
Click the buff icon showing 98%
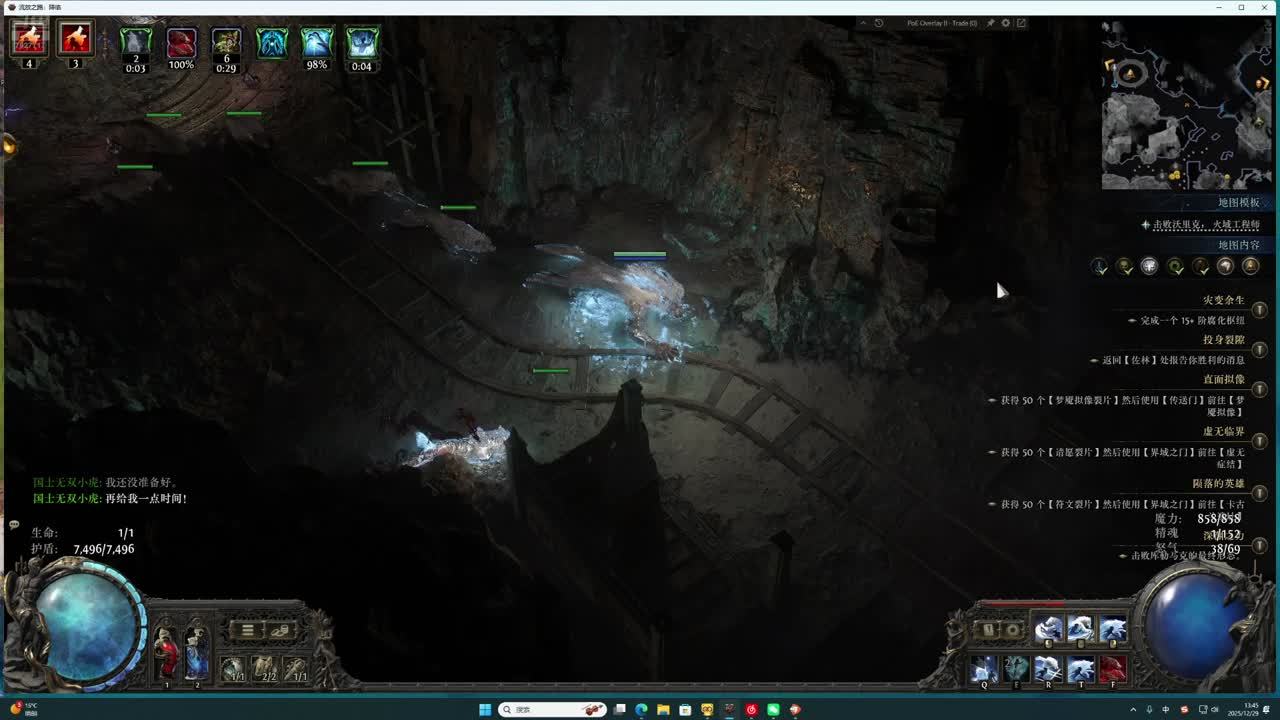pyautogui.click(x=317, y=43)
